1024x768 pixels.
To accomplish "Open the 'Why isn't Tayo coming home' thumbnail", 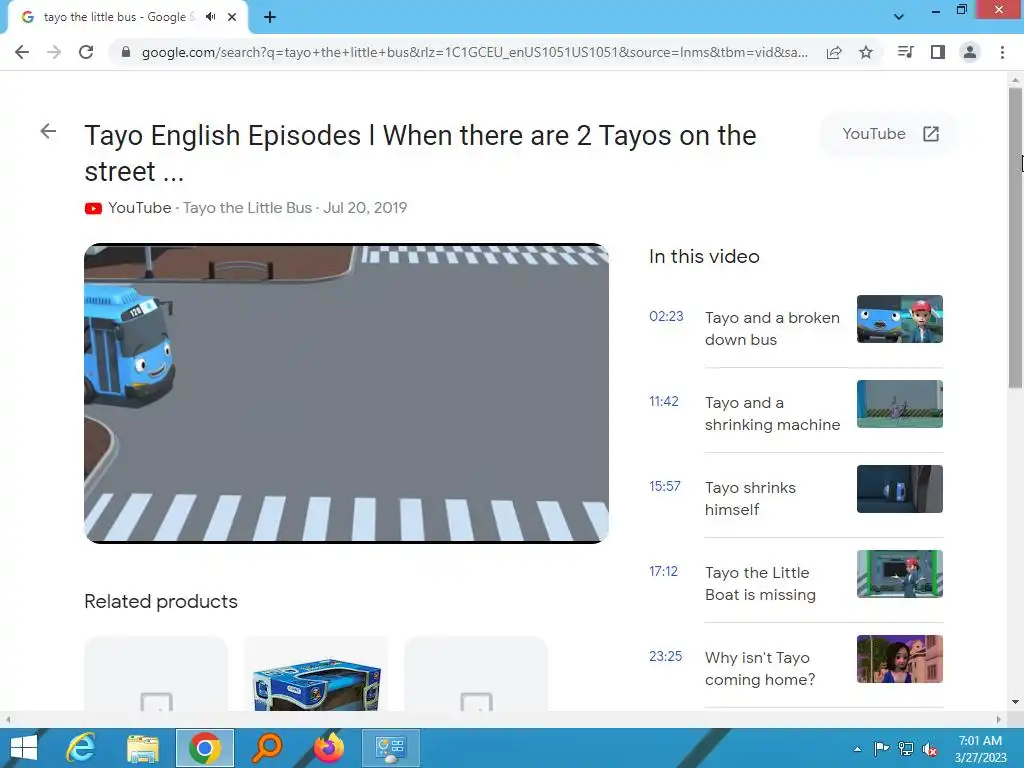I will click(x=899, y=658).
